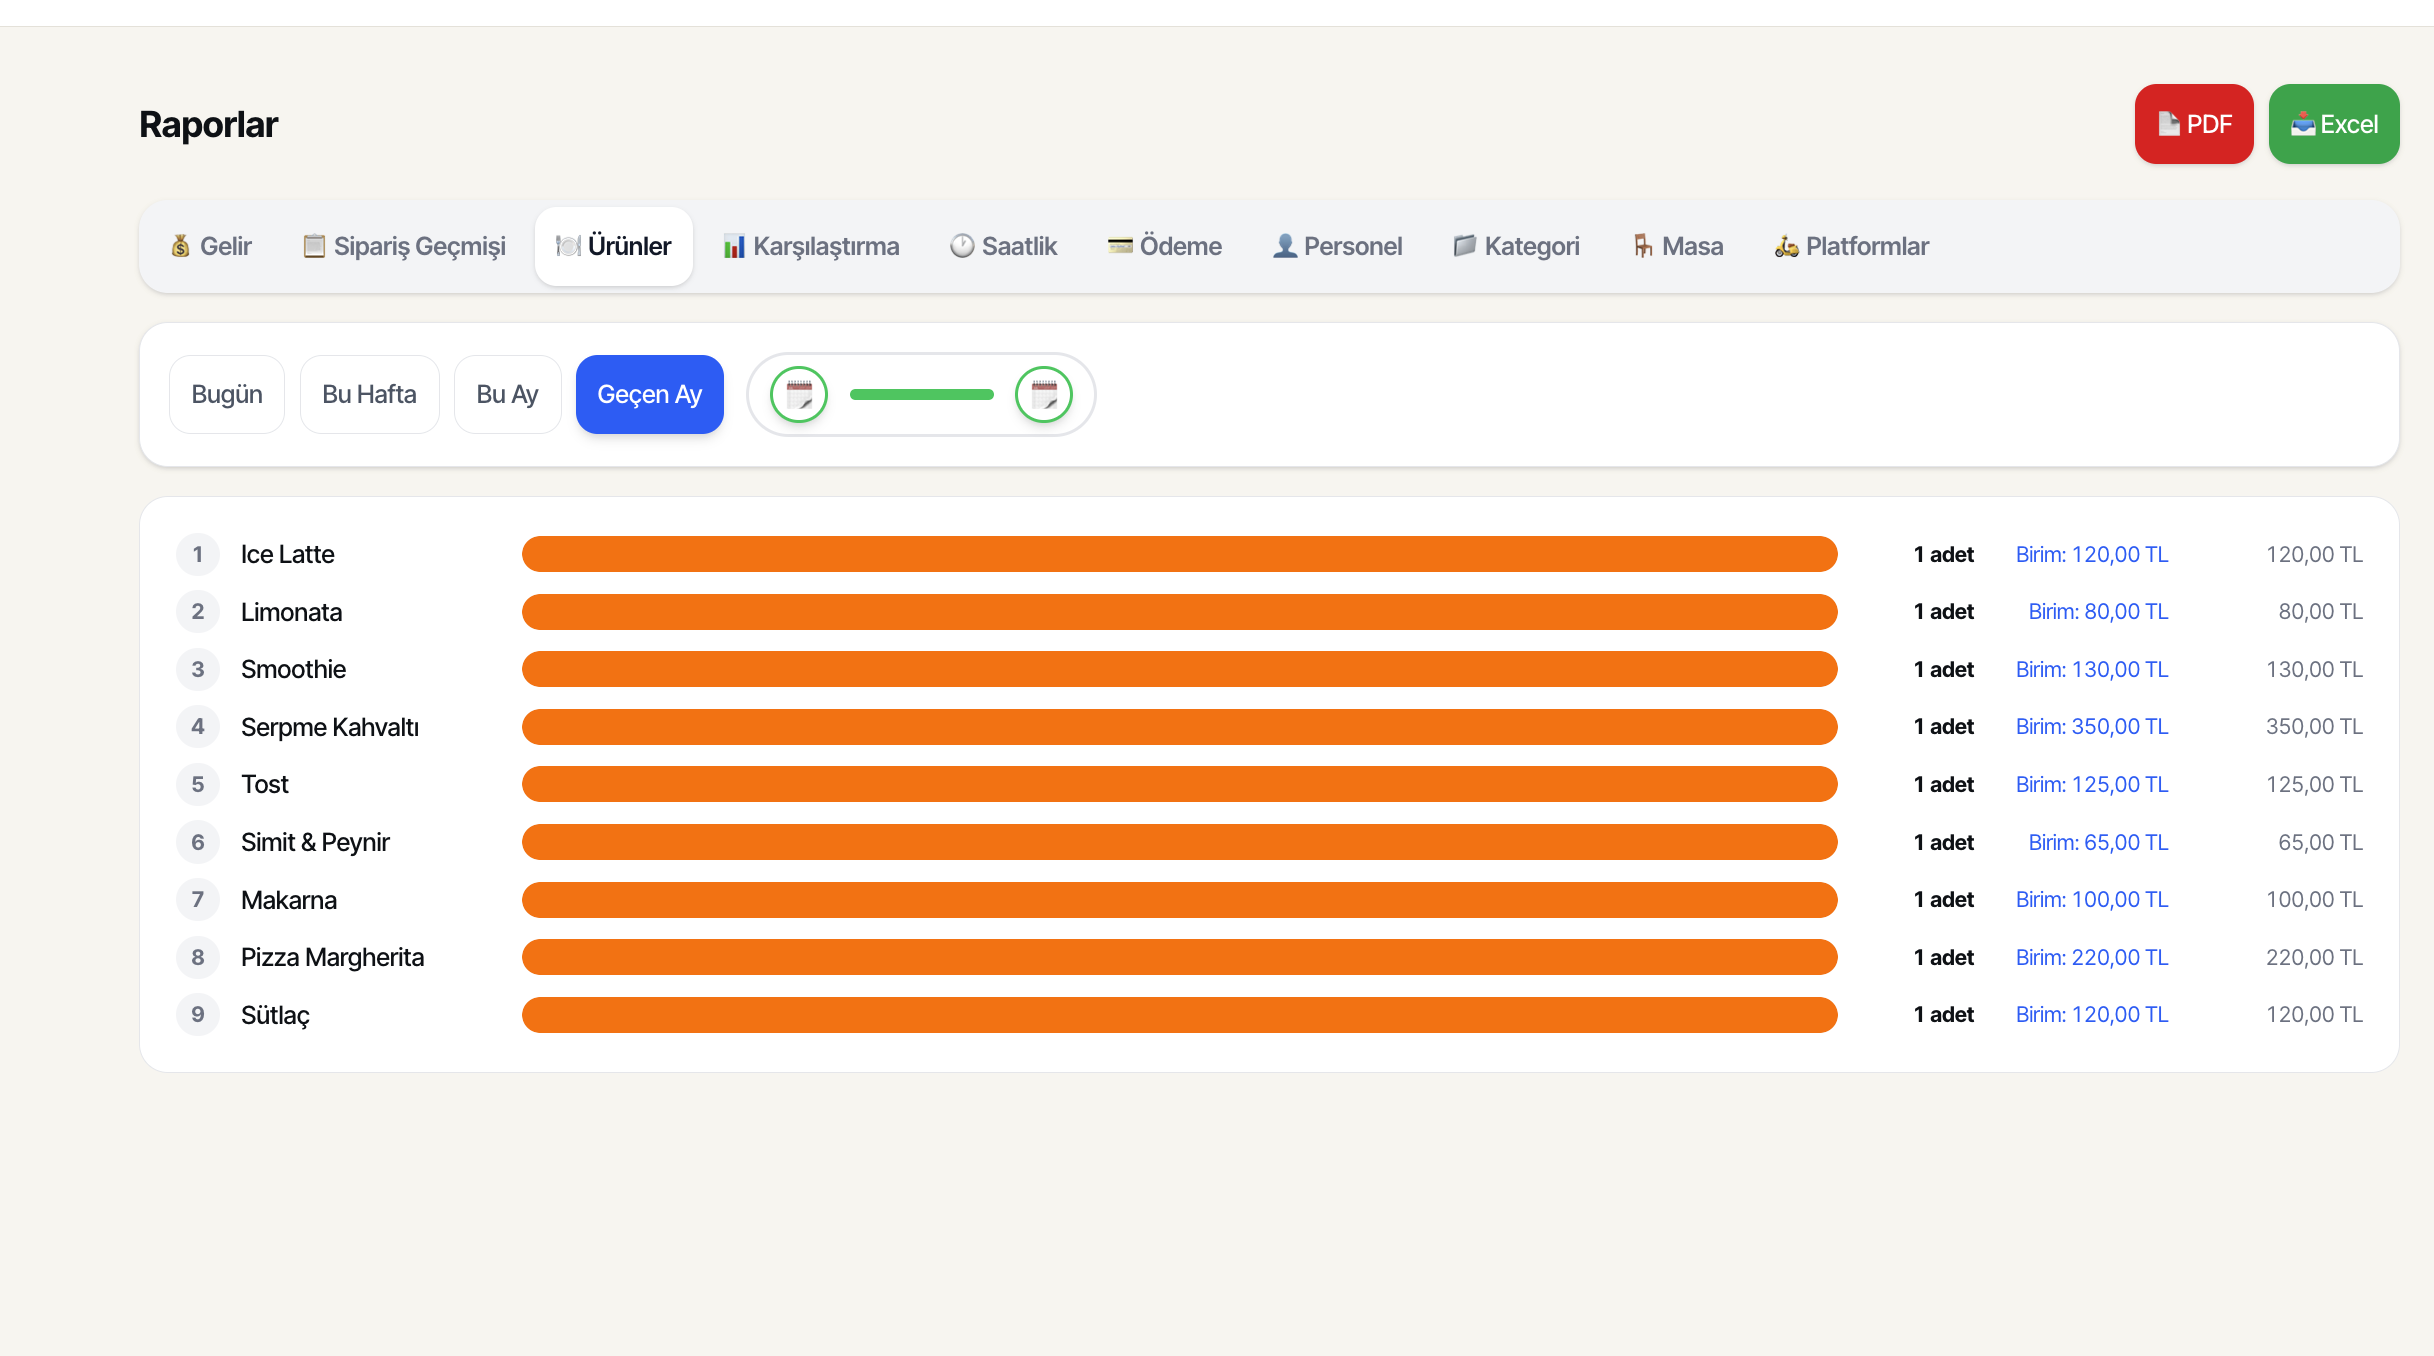Open the Karşılaştırma tab
The image size is (2434, 1356).
tap(811, 246)
